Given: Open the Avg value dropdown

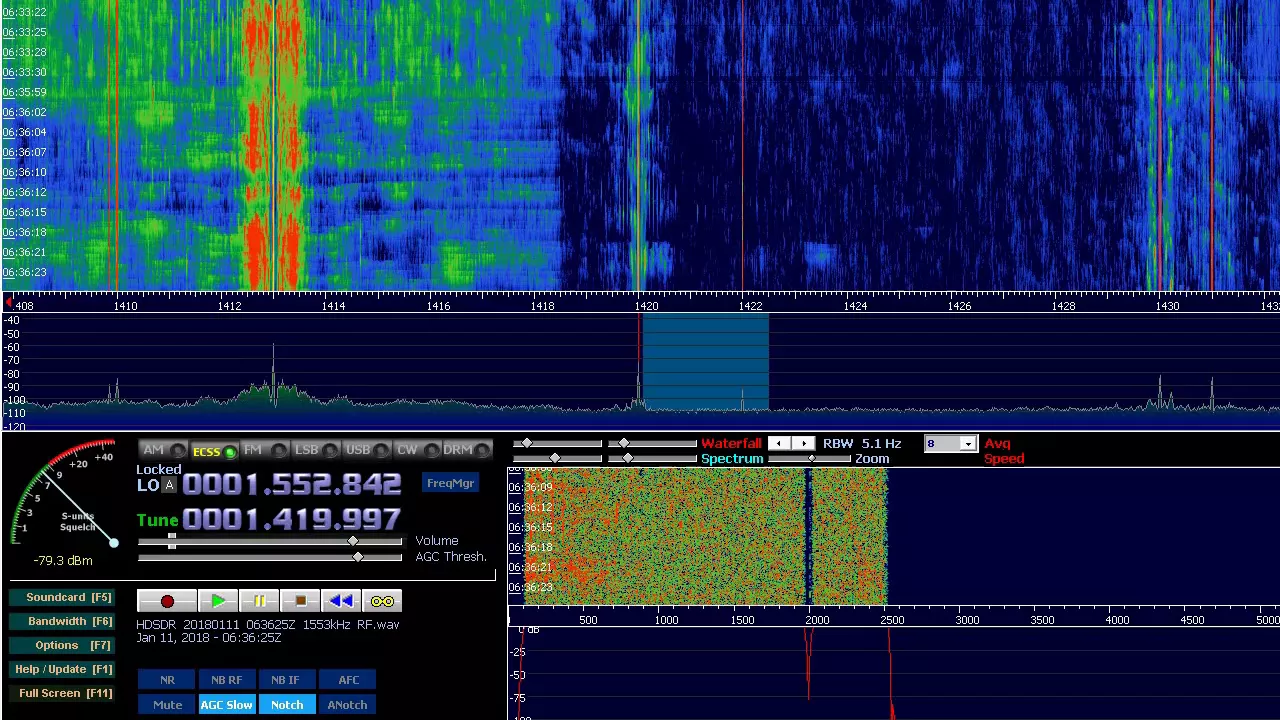Looking at the screenshot, I should click(967, 444).
